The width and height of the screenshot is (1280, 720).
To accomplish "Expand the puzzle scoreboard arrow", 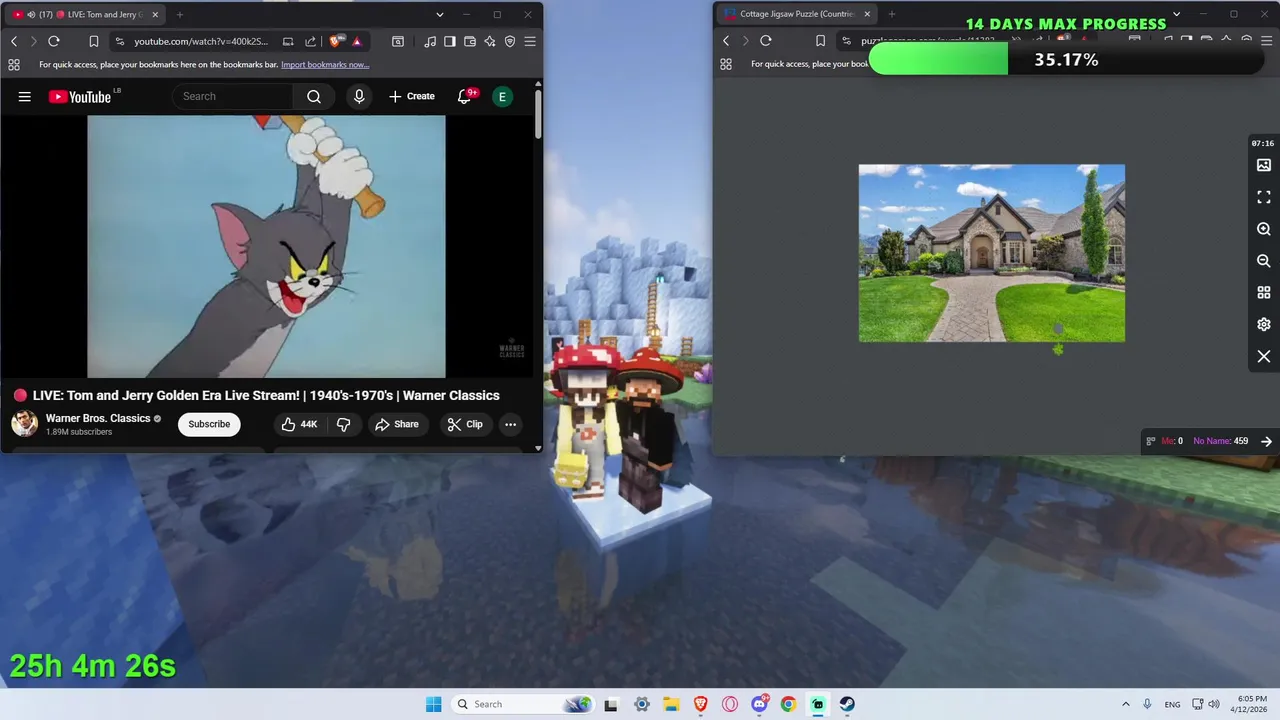I will [1266, 441].
